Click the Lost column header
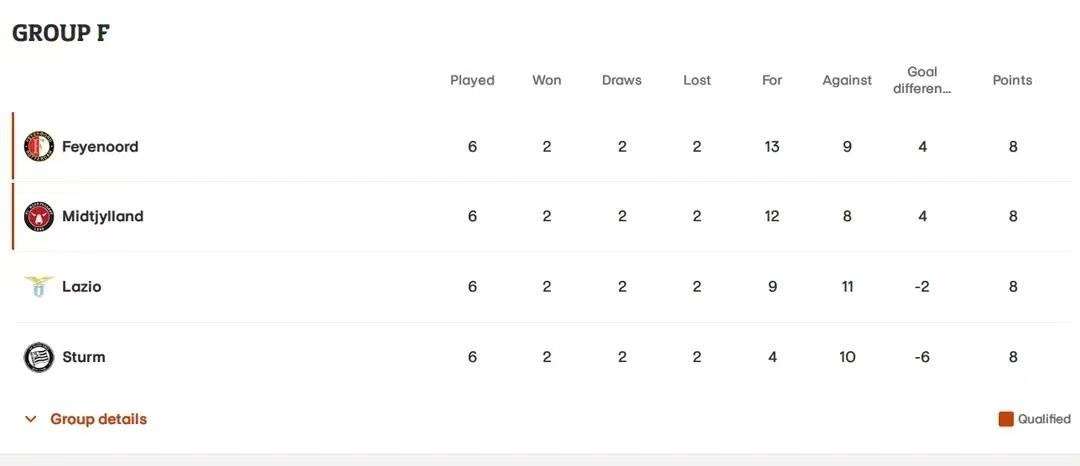The height and width of the screenshot is (466, 1080). (697, 80)
